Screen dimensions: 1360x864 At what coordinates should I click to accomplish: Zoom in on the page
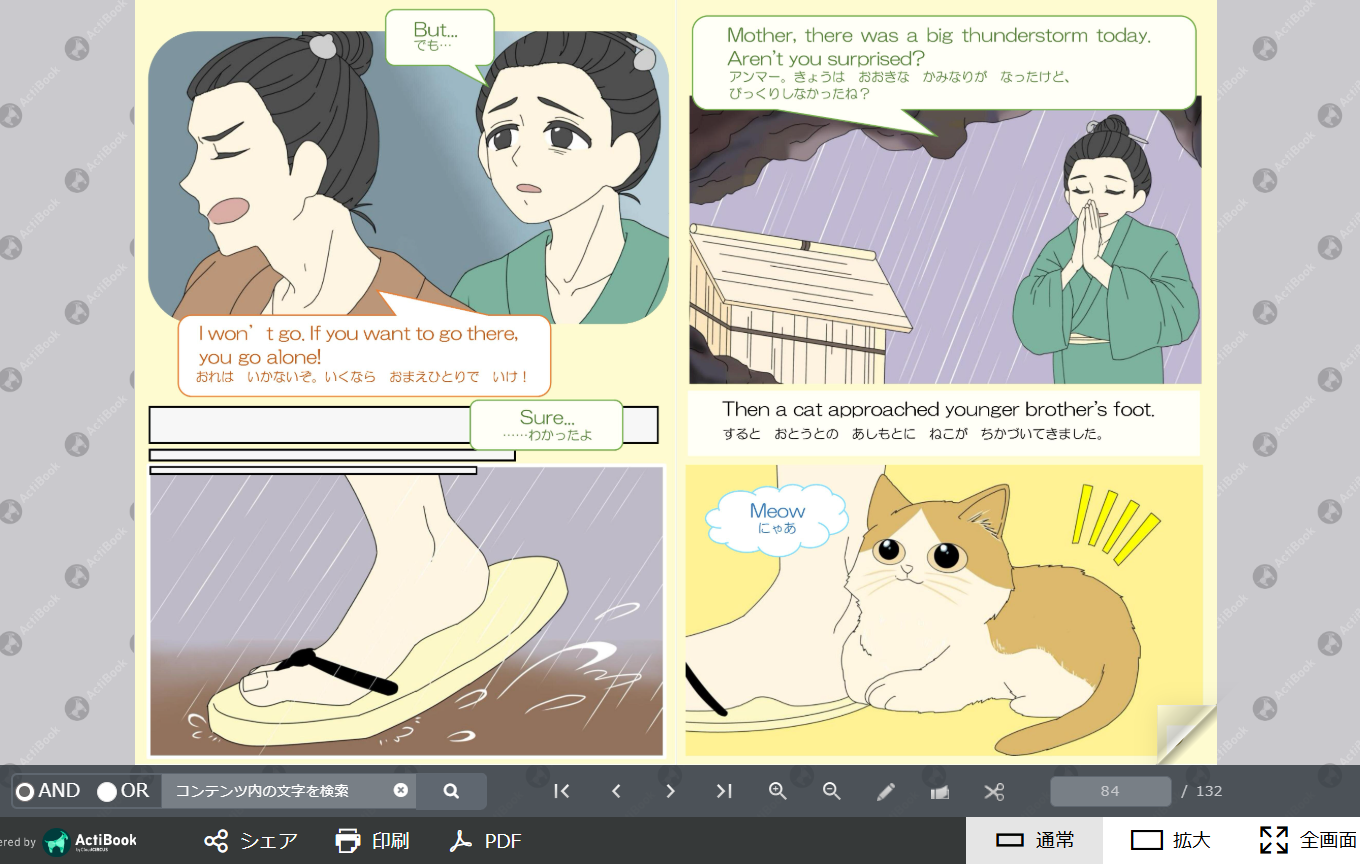click(x=778, y=791)
